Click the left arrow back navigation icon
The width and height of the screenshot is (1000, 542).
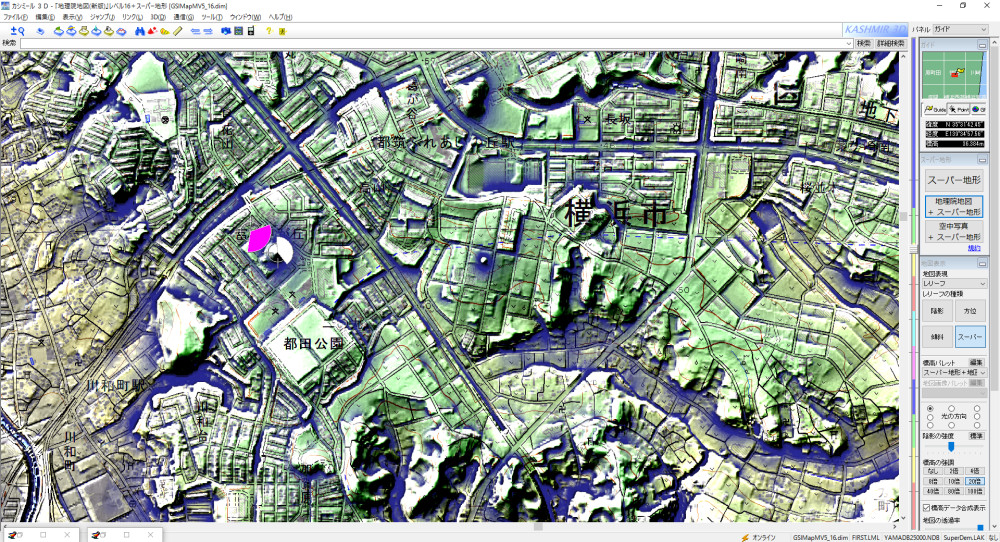click(x=195, y=31)
